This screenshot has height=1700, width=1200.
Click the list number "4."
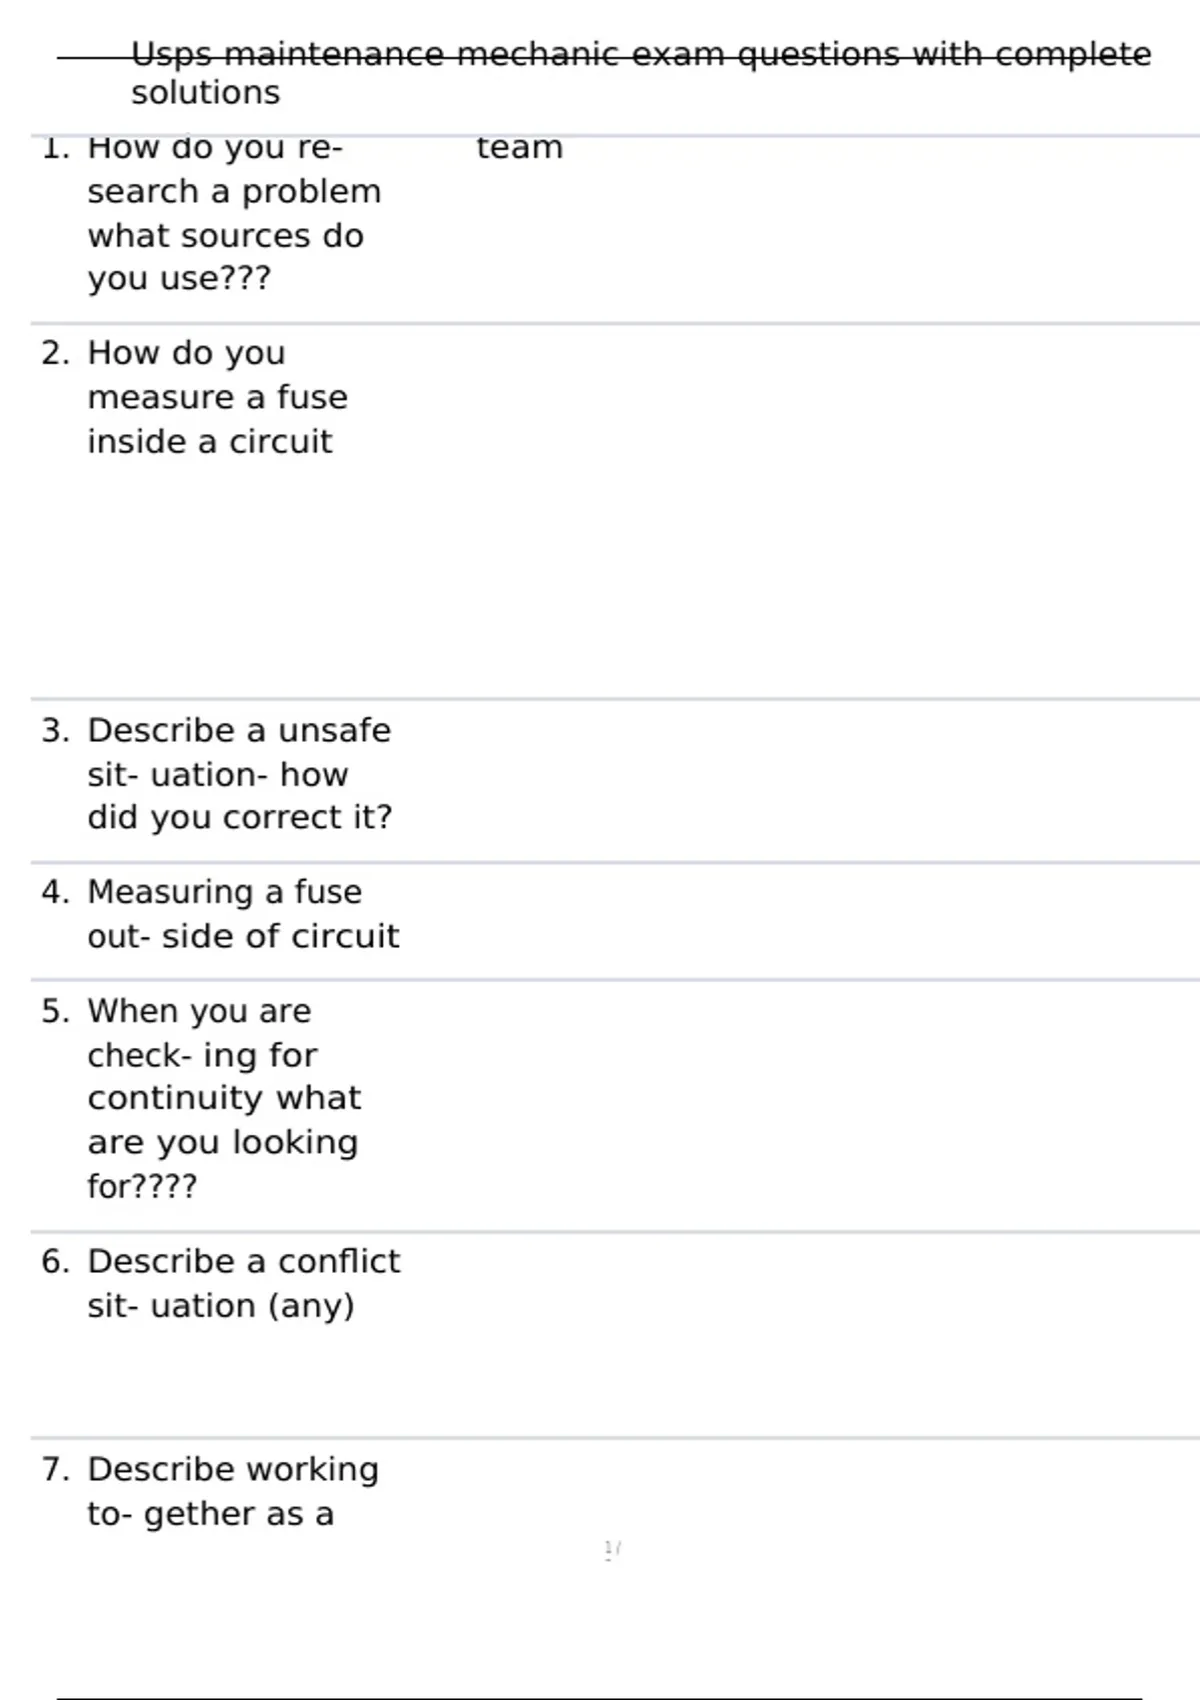55,892
